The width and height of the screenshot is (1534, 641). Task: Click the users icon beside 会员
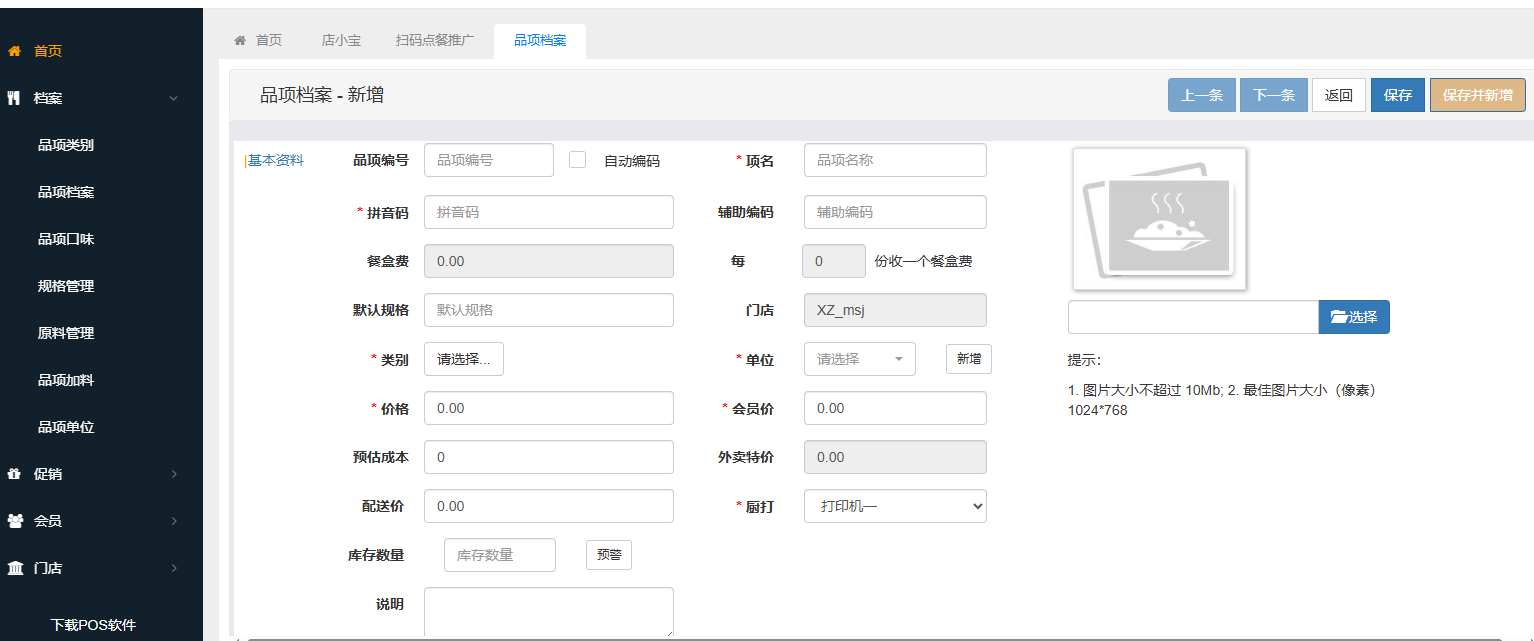pos(15,521)
